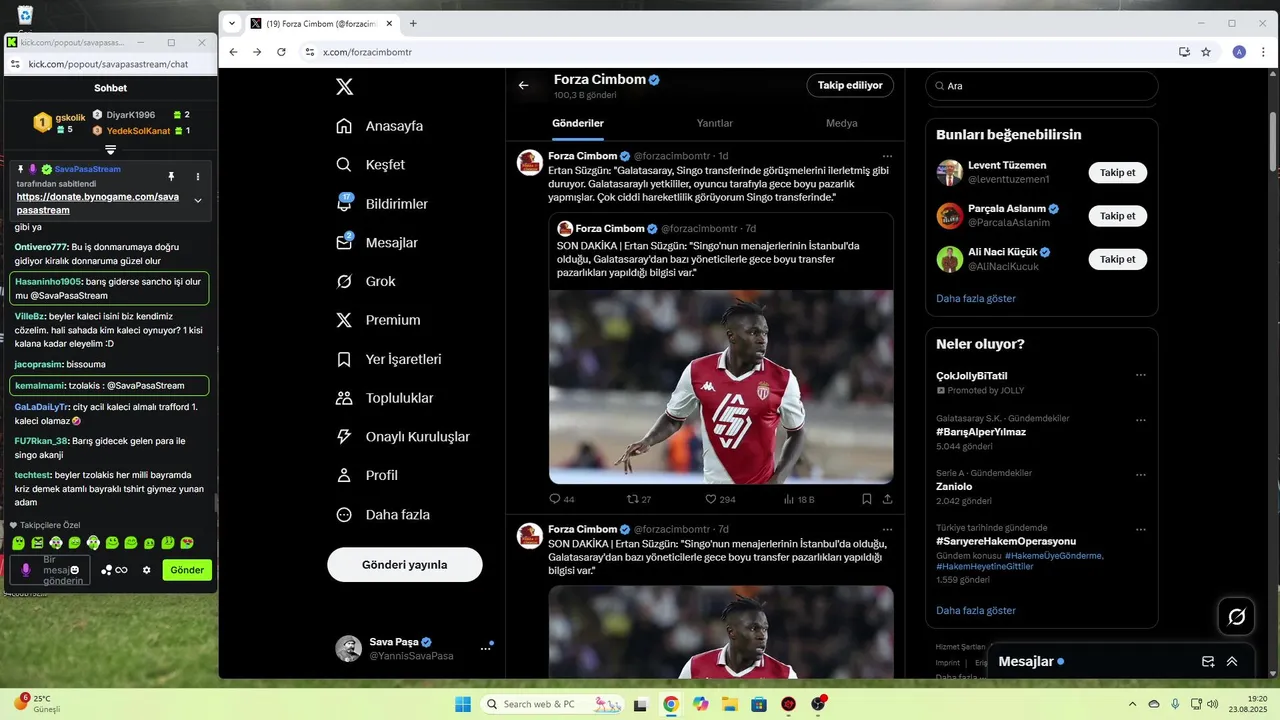This screenshot has width=1280, height=720.
Task: Compose new message in Mesajlar drawer
Action: 1208,662
